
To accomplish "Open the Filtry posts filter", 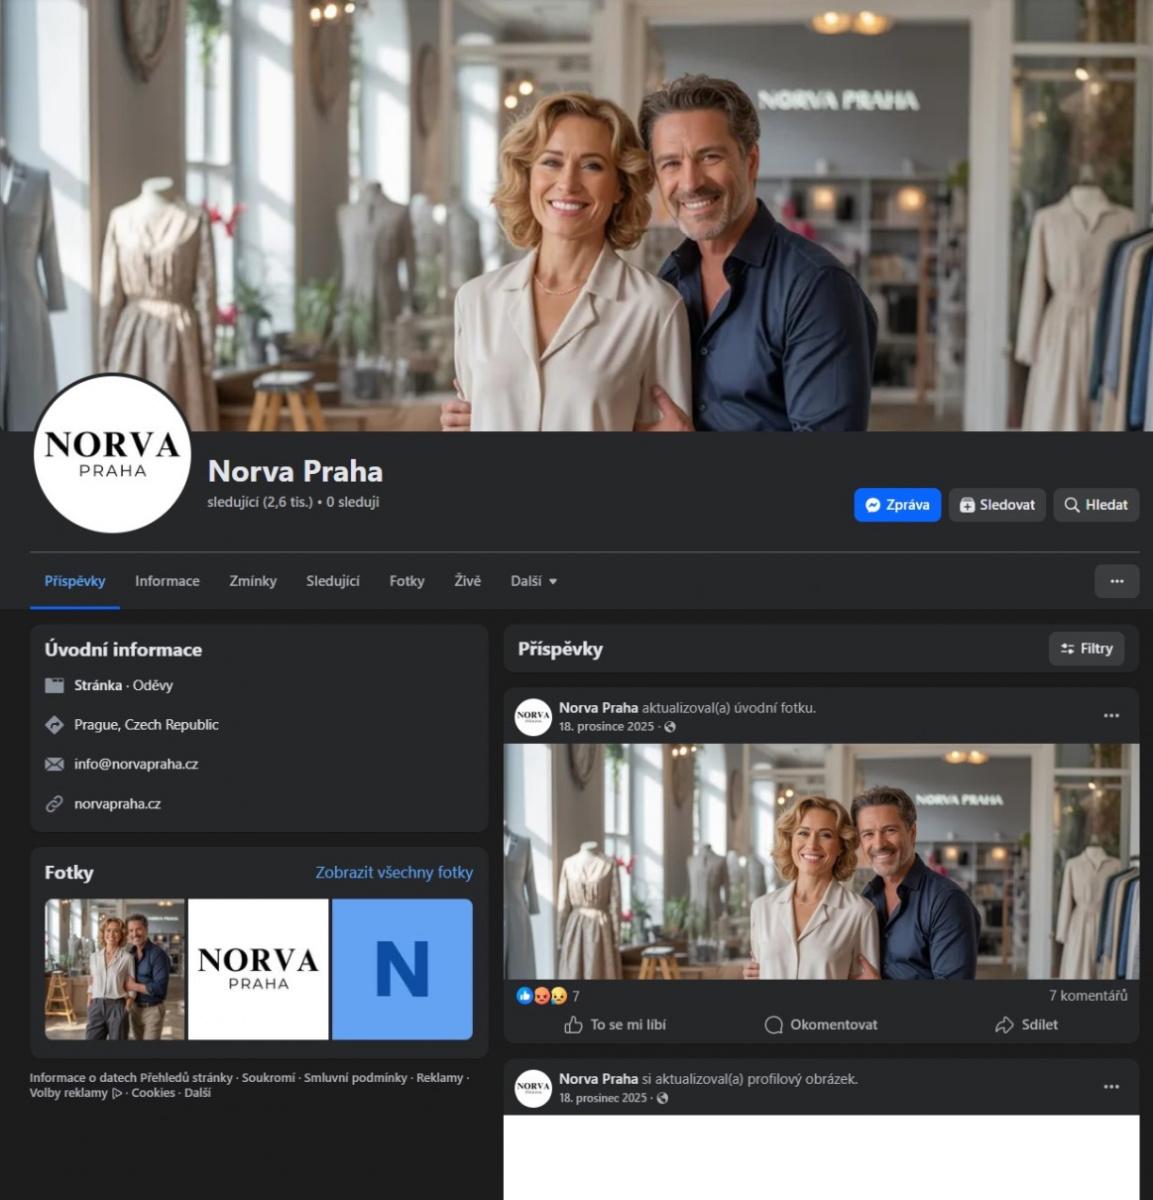I will click(x=1086, y=648).
